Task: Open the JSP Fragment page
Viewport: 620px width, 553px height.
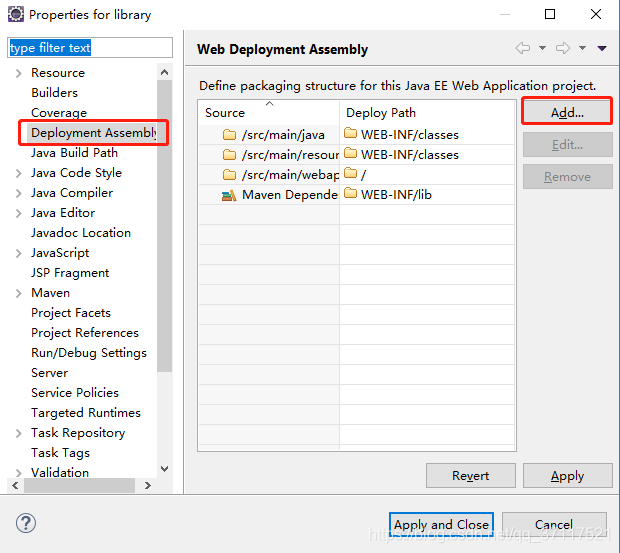Action: pos(70,273)
